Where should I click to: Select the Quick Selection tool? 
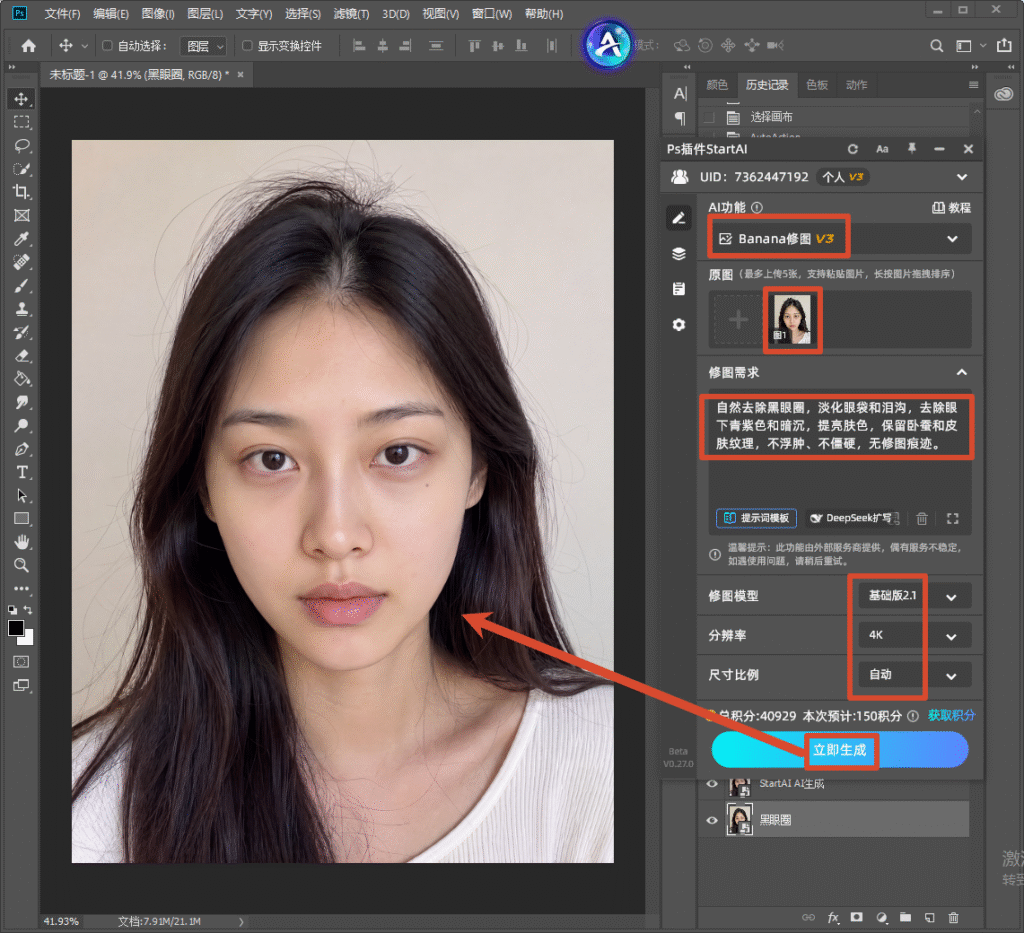22,169
